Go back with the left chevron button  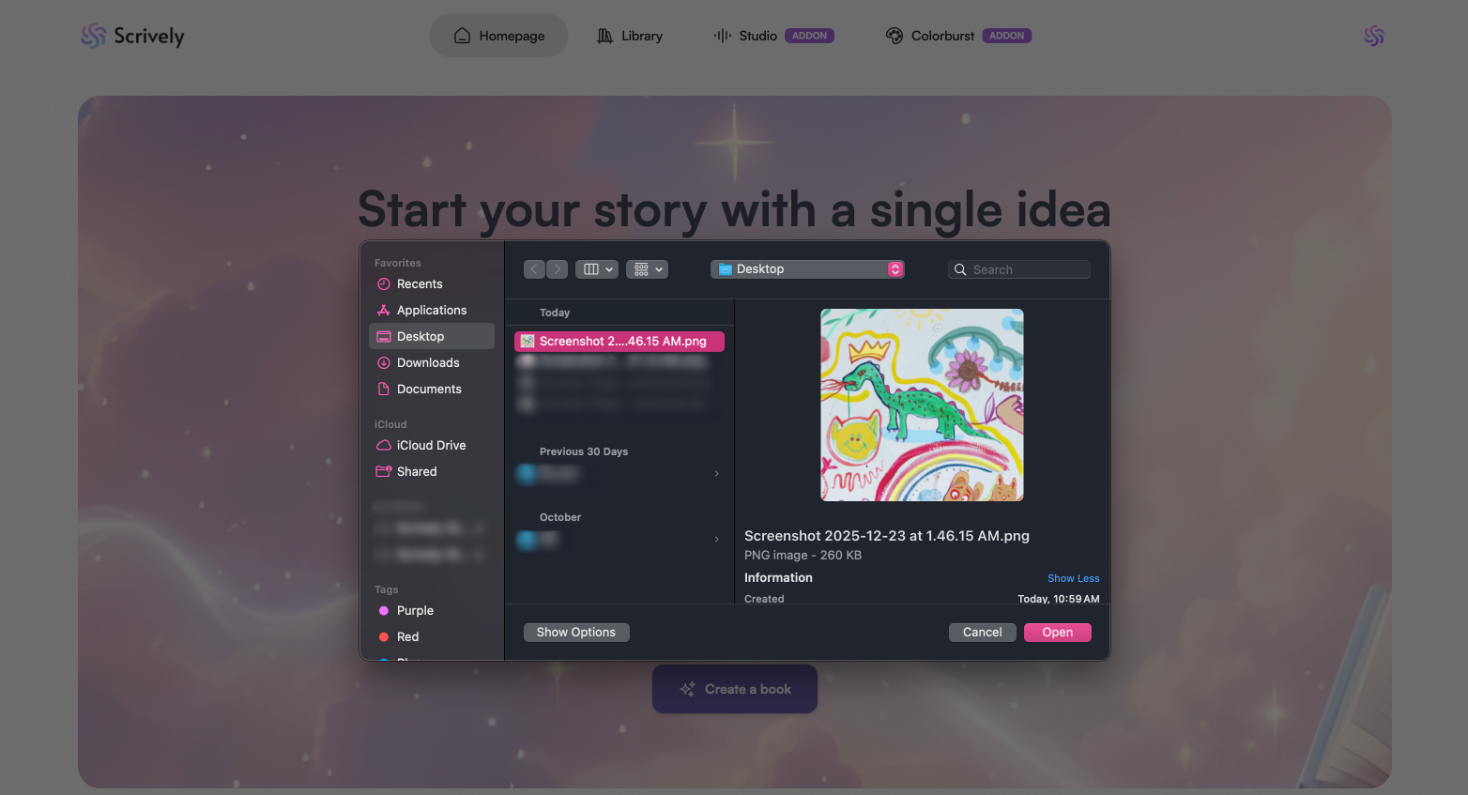tap(534, 269)
